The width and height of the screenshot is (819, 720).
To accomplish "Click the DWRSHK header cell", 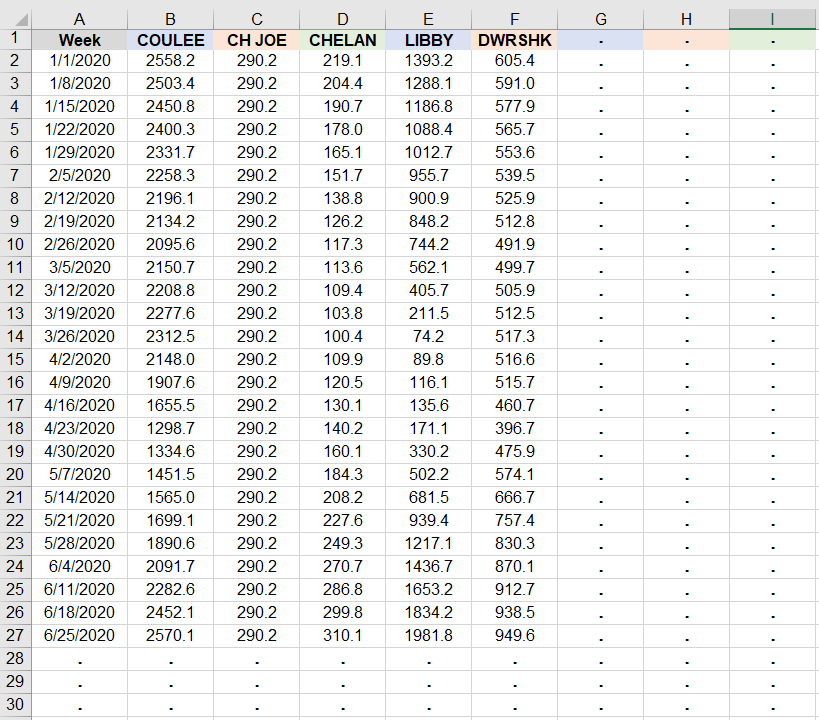I will point(515,40).
